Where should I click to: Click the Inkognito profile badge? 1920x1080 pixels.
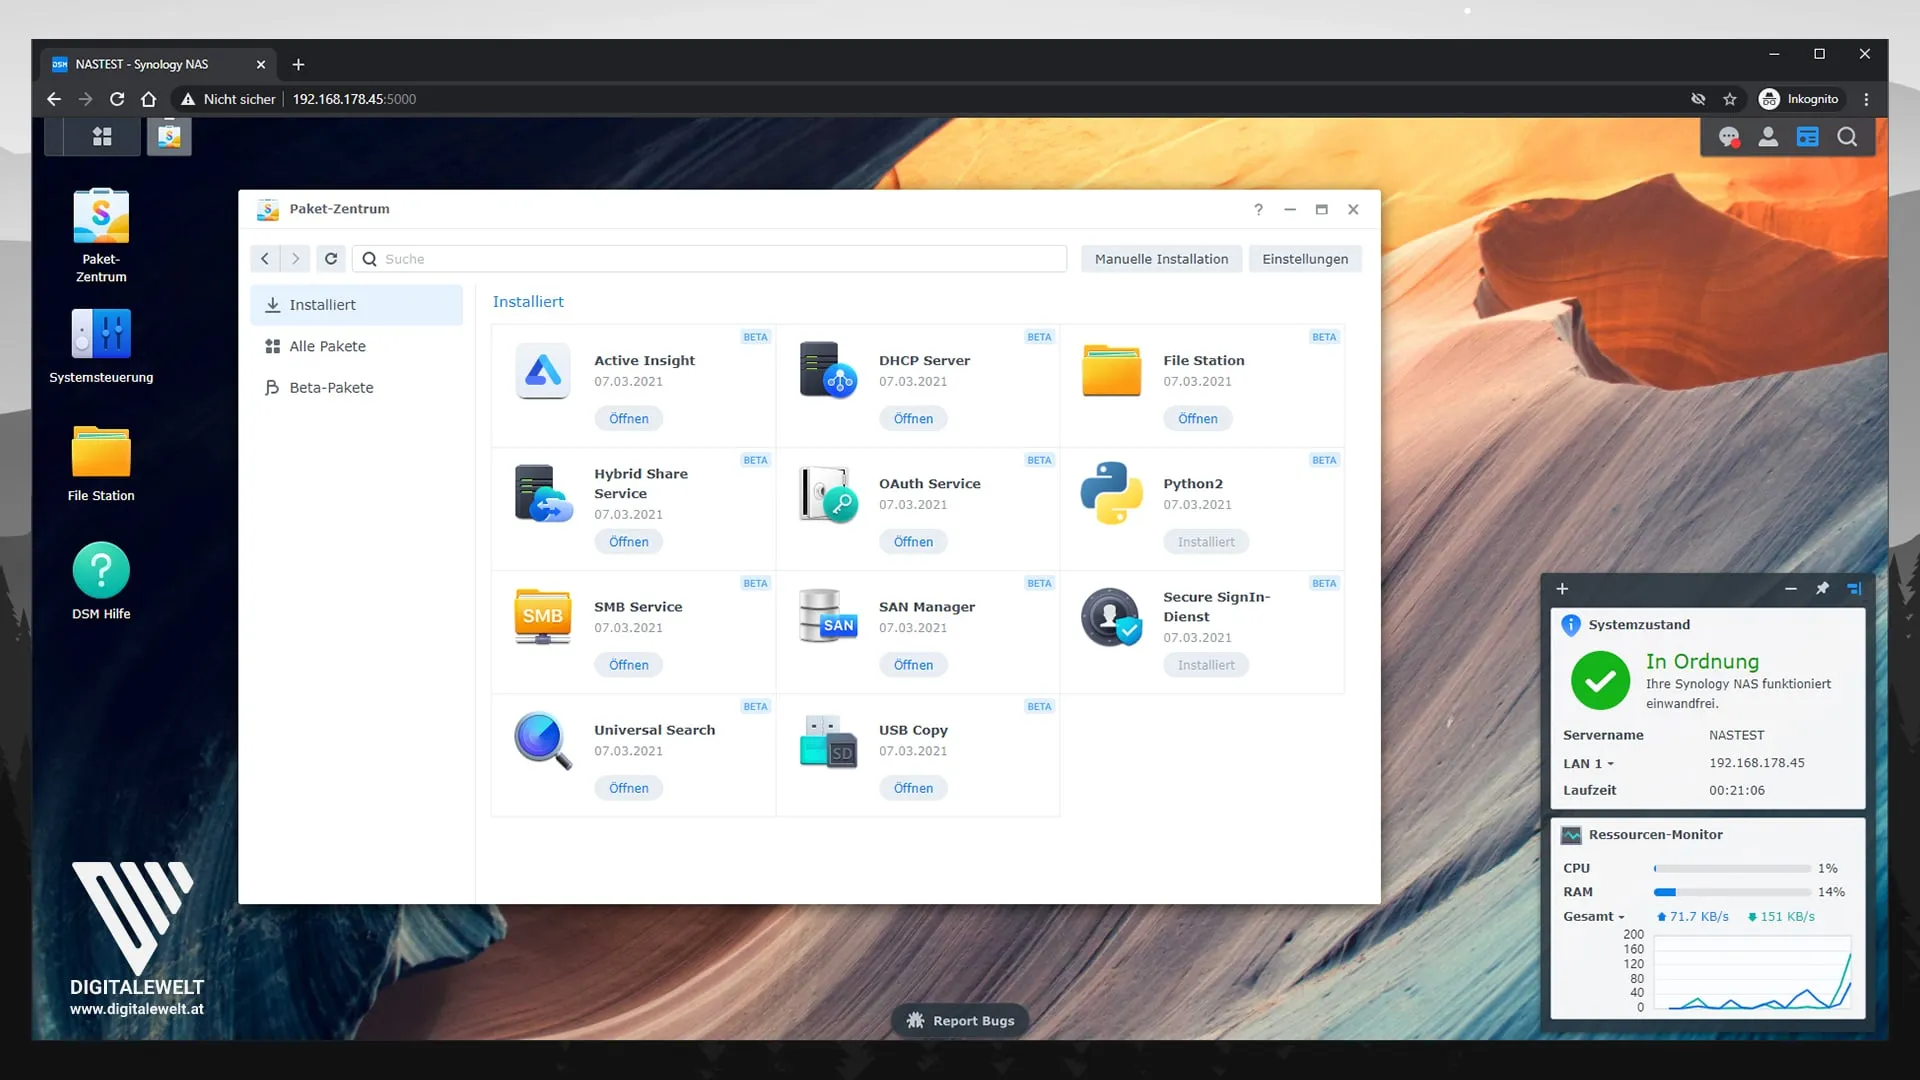[x=1799, y=99]
